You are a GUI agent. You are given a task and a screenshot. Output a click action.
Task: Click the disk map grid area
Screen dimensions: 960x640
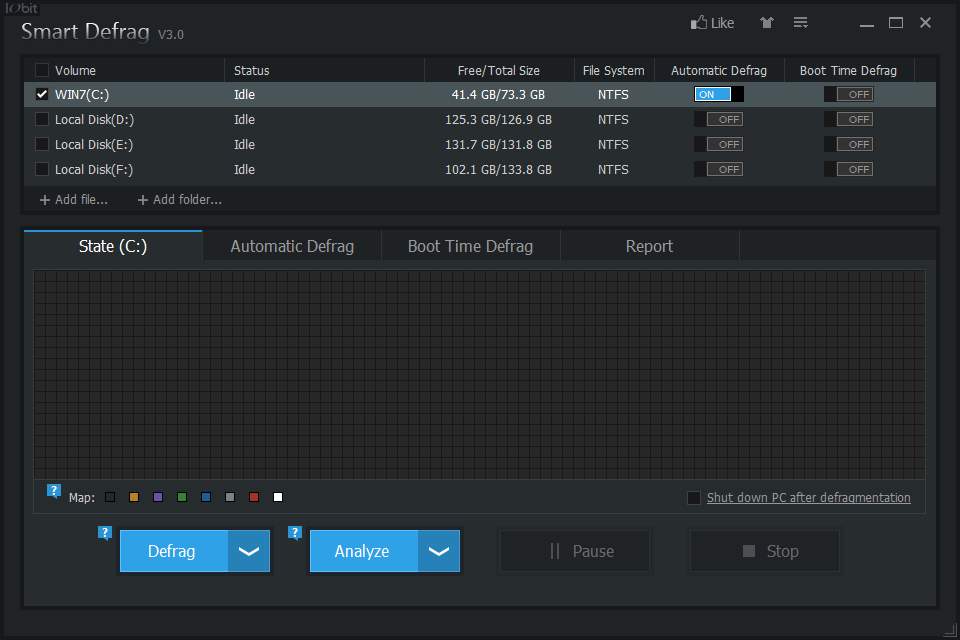coord(479,374)
